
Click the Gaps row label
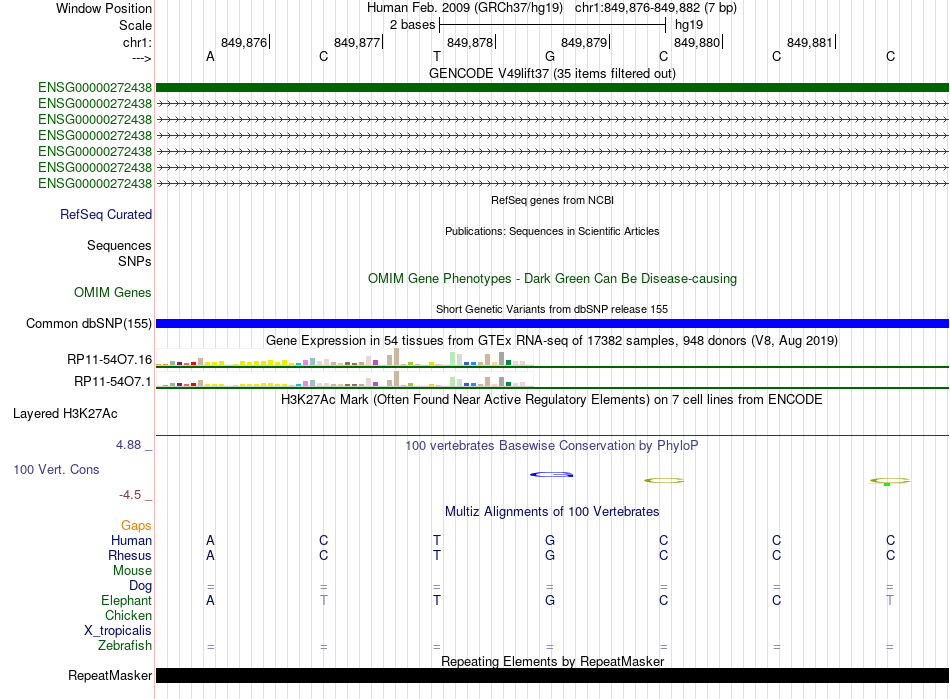[136, 525]
